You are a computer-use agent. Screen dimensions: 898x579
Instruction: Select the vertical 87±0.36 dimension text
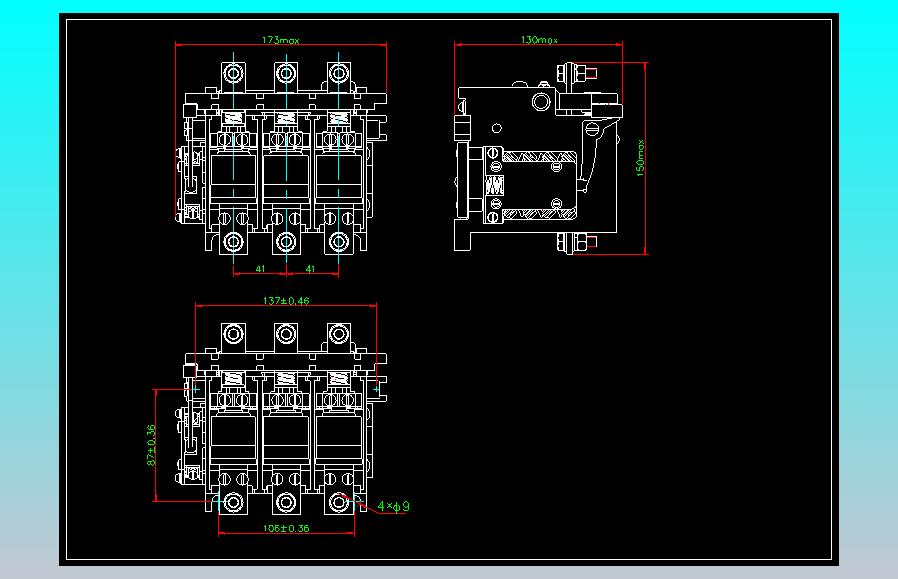[151, 445]
